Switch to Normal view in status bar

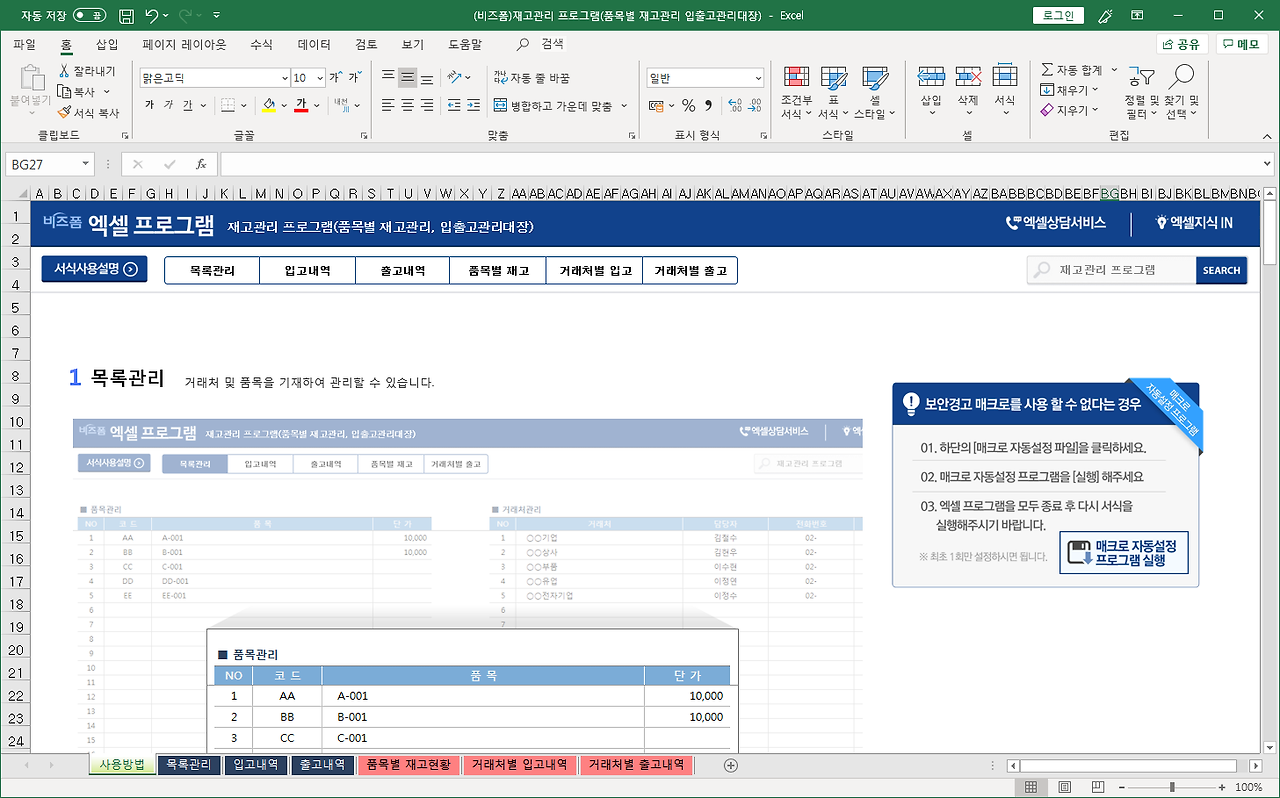[1031, 787]
